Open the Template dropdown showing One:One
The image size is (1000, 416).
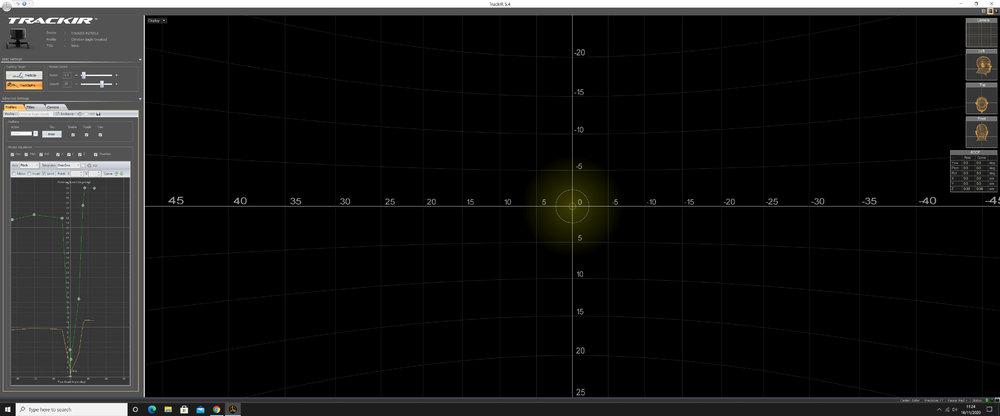pos(68,165)
